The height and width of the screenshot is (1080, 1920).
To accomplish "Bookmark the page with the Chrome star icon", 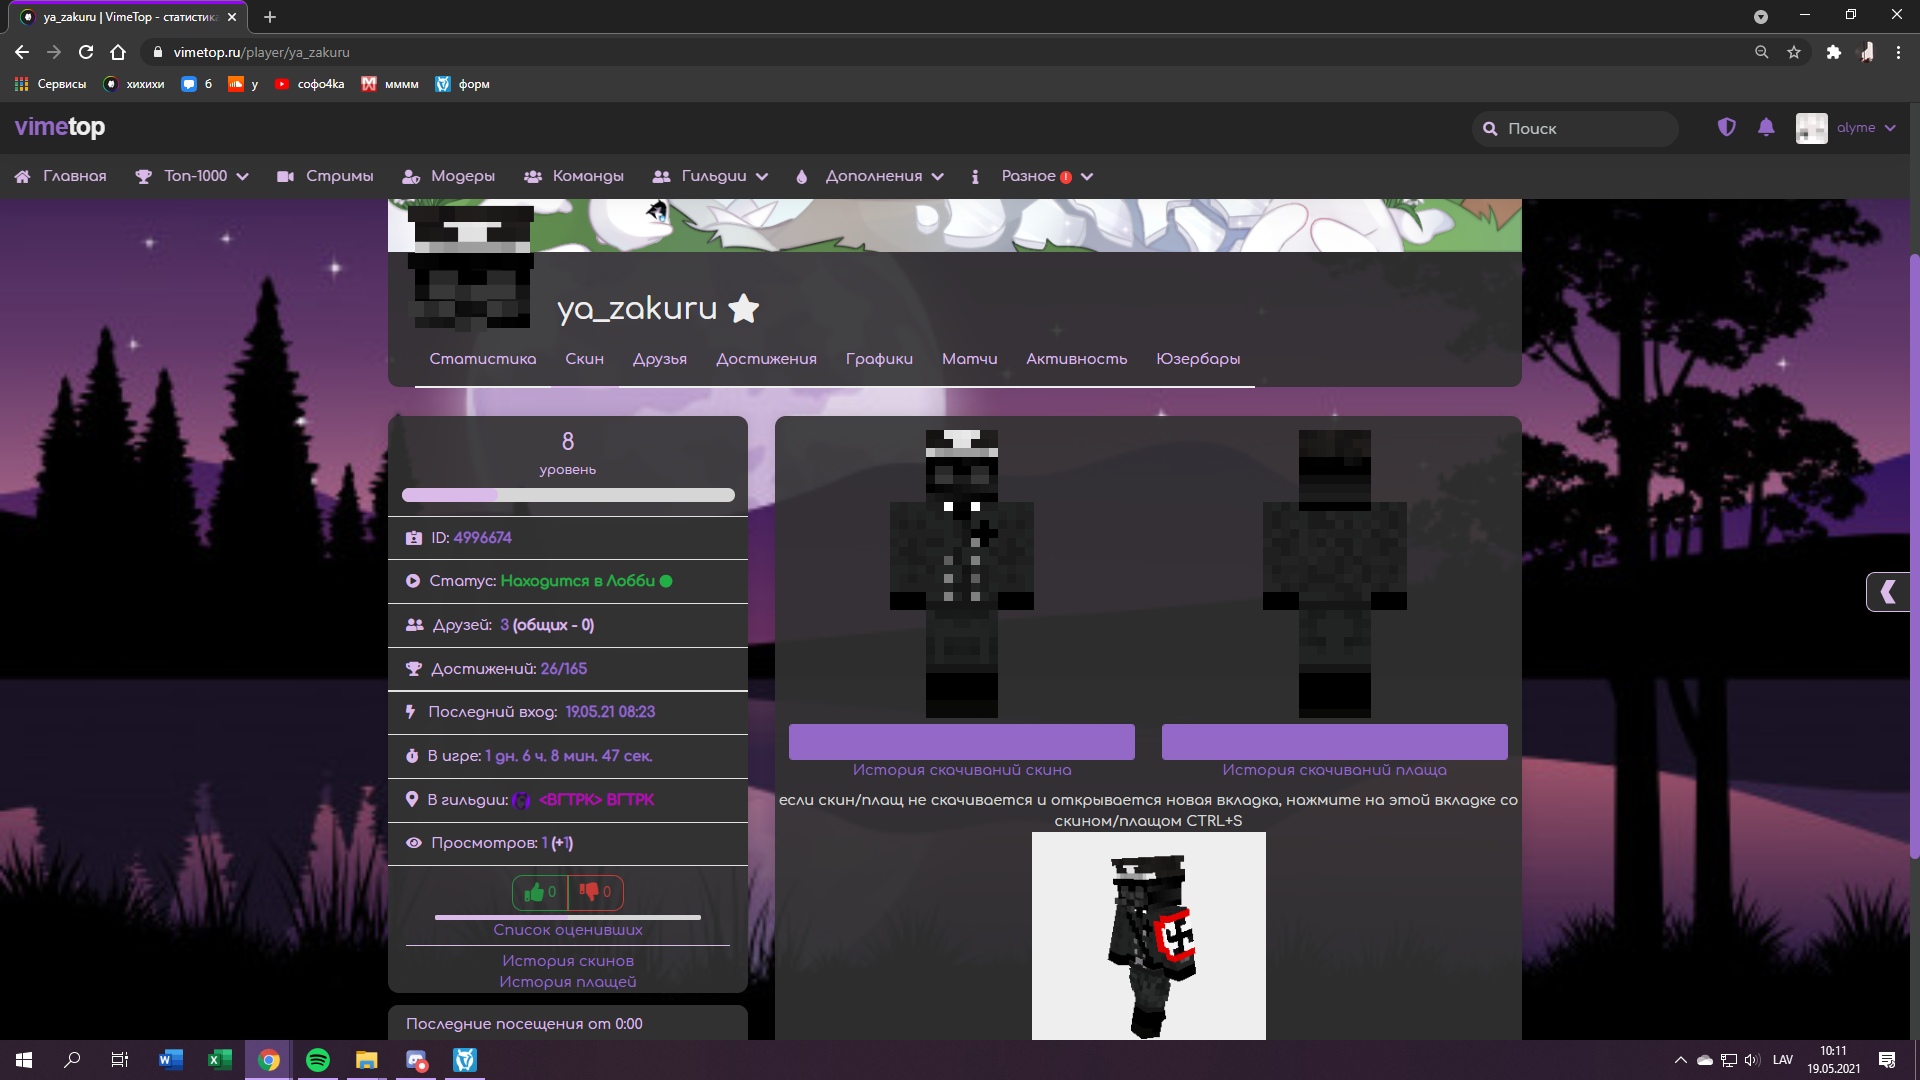I will [x=1794, y=52].
